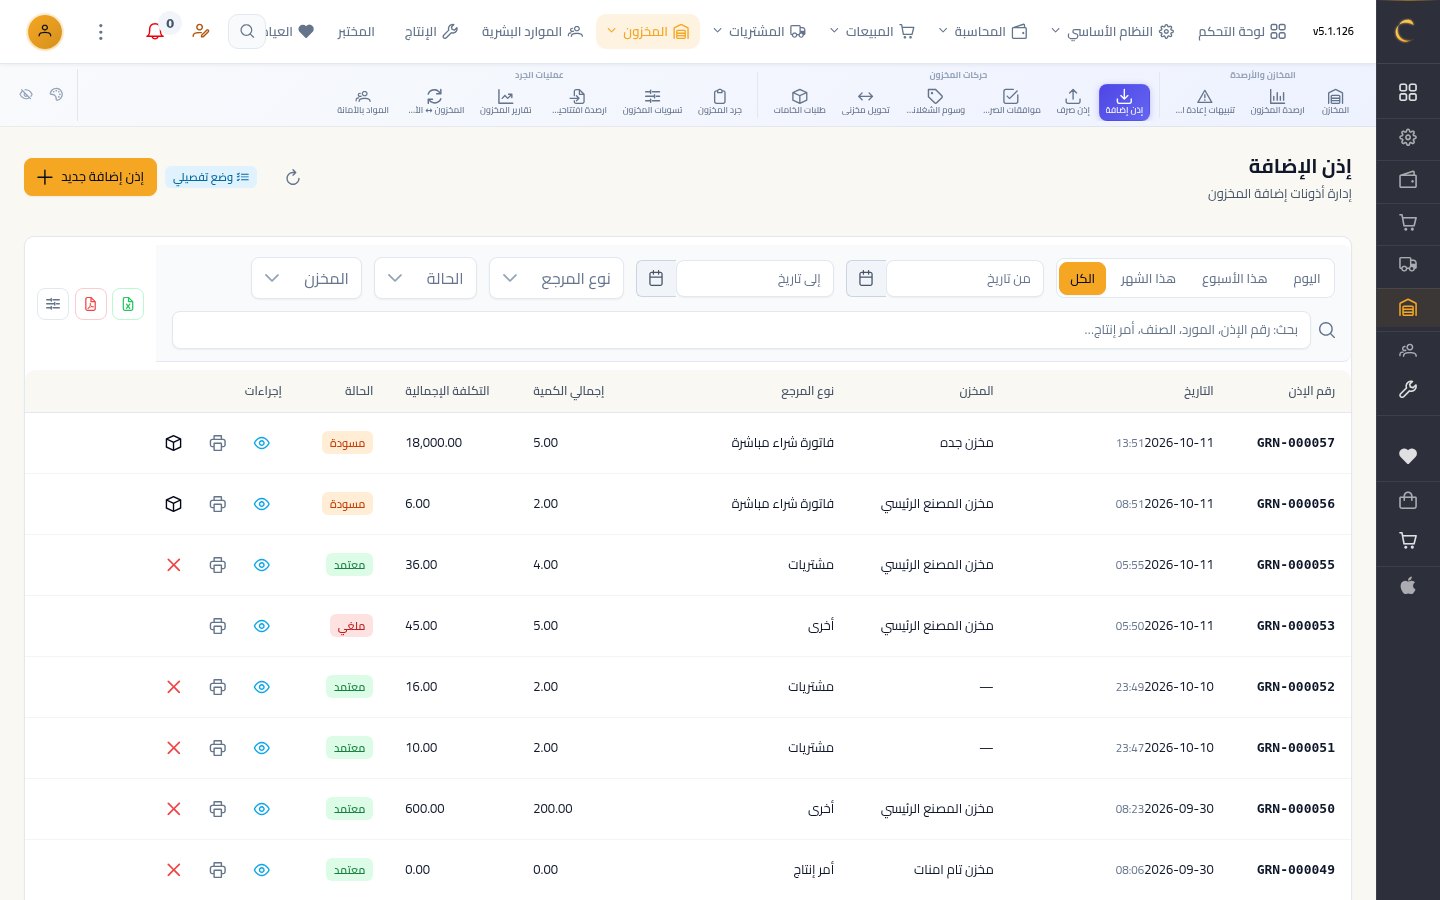Viewport: 1440px width, 900px height.
Task: Click the permits search input field
Action: [741, 330]
